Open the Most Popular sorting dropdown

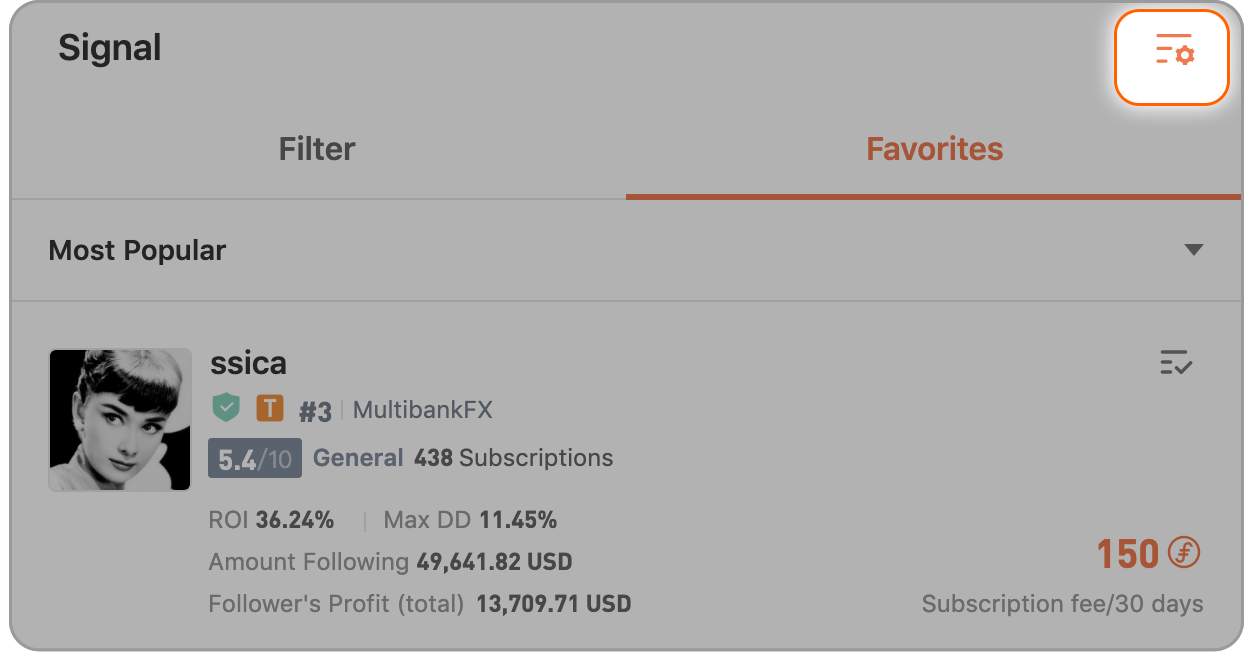tap(626, 250)
